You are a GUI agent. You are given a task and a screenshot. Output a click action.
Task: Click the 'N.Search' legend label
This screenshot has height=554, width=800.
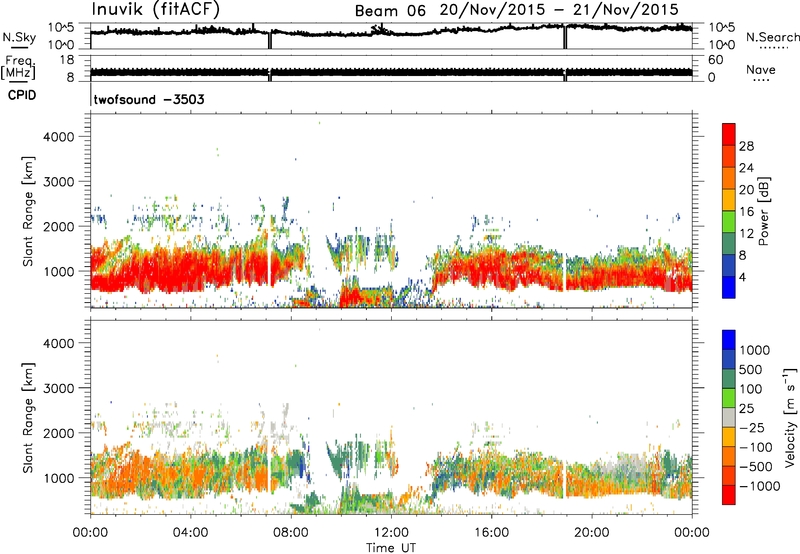[773, 37]
